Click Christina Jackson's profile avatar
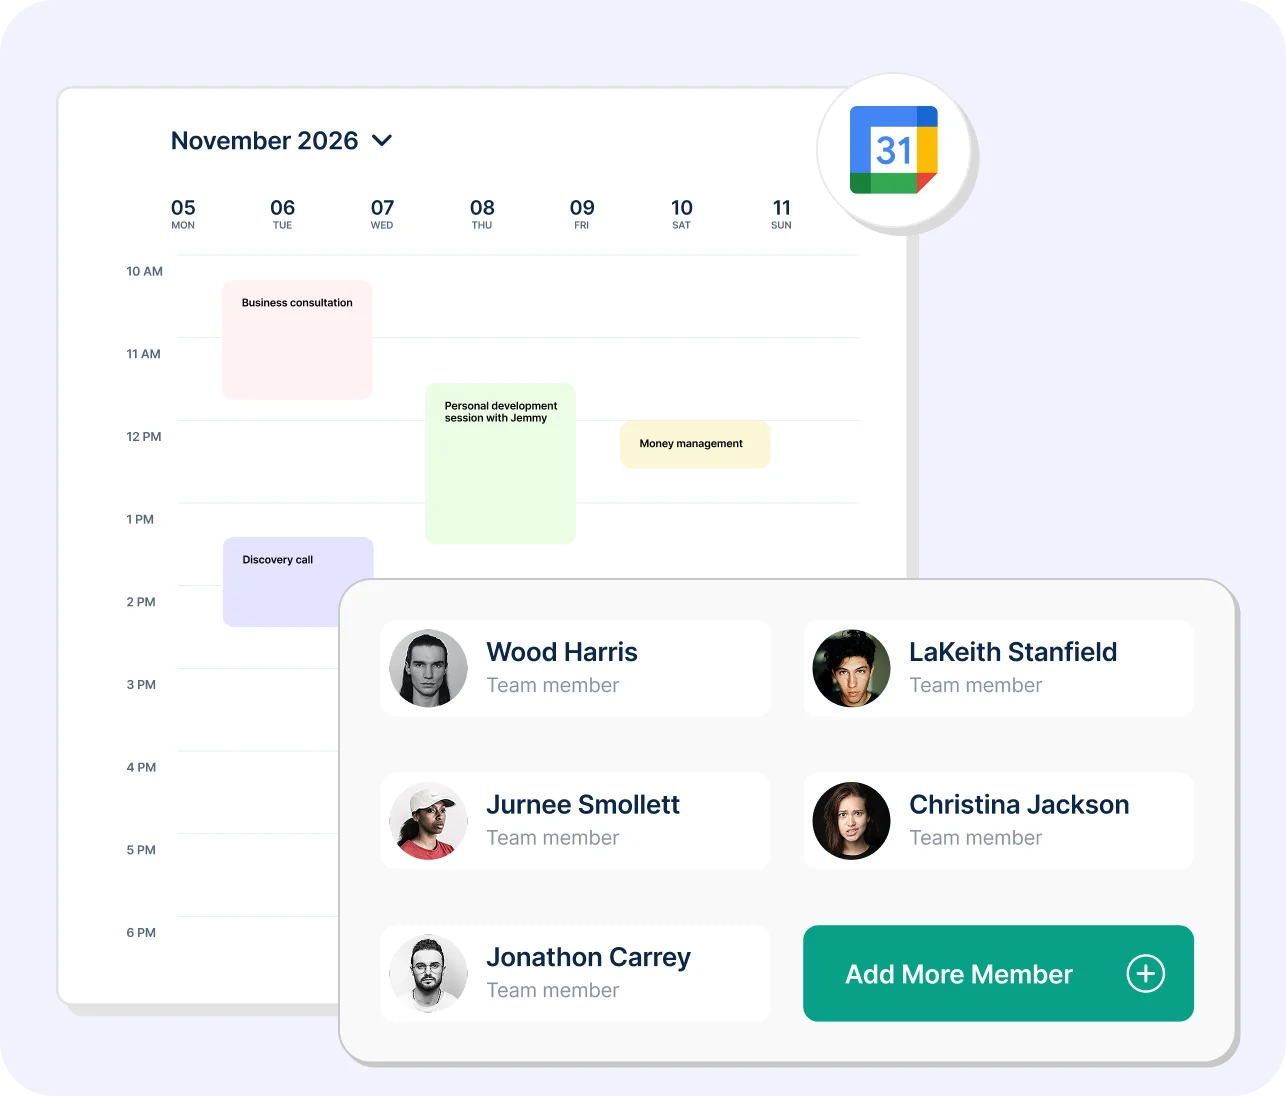This screenshot has height=1096, width=1286. point(851,821)
